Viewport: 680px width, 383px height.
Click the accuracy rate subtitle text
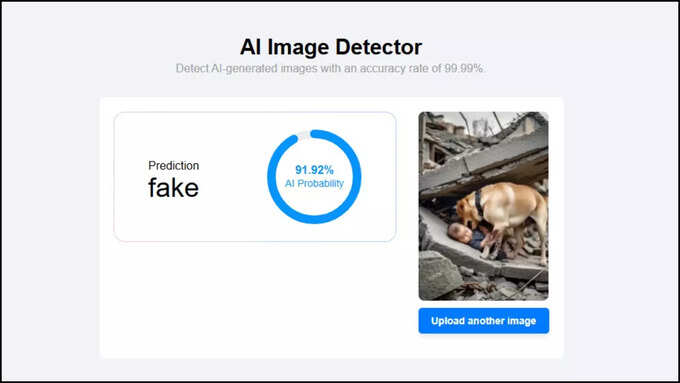330,69
